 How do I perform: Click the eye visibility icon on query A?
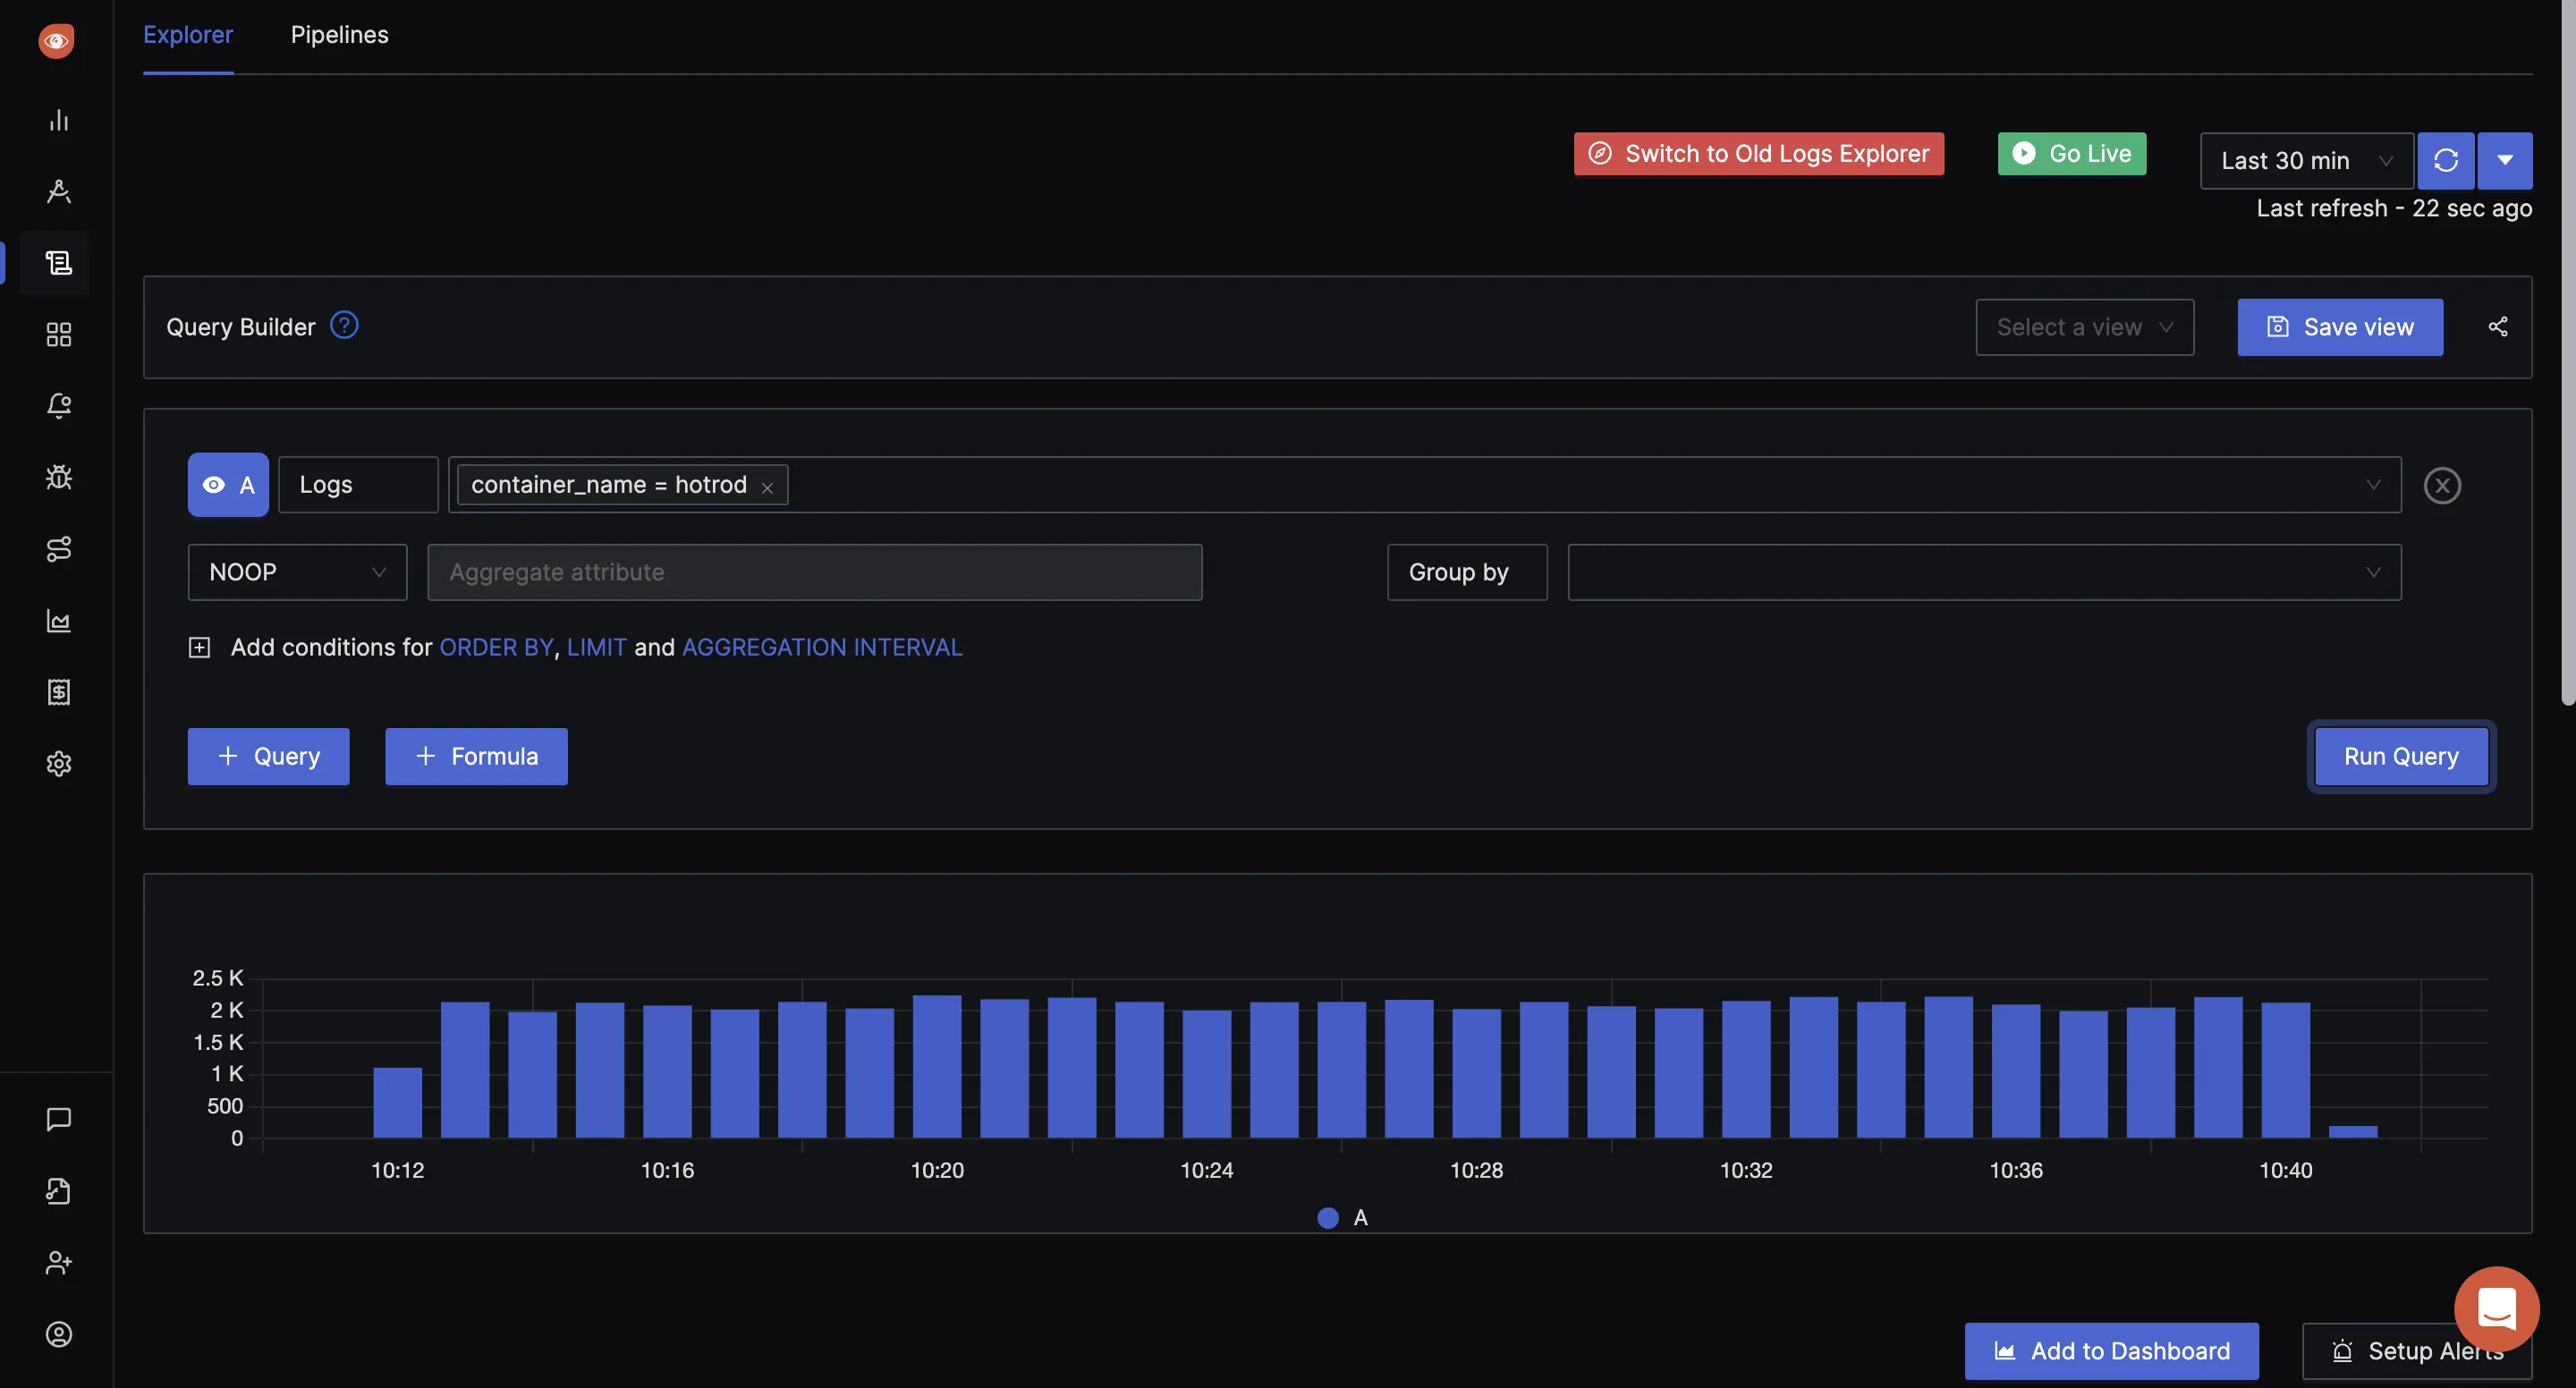click(x=212, y=484)
